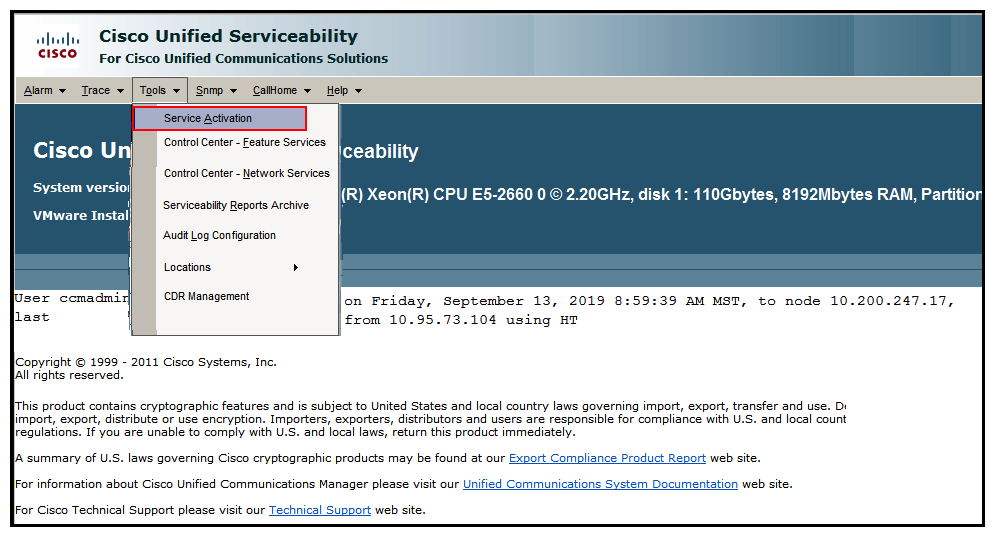Click the Help dropdown arrow
The image size is (994, 536).
[x=358, y=91]
